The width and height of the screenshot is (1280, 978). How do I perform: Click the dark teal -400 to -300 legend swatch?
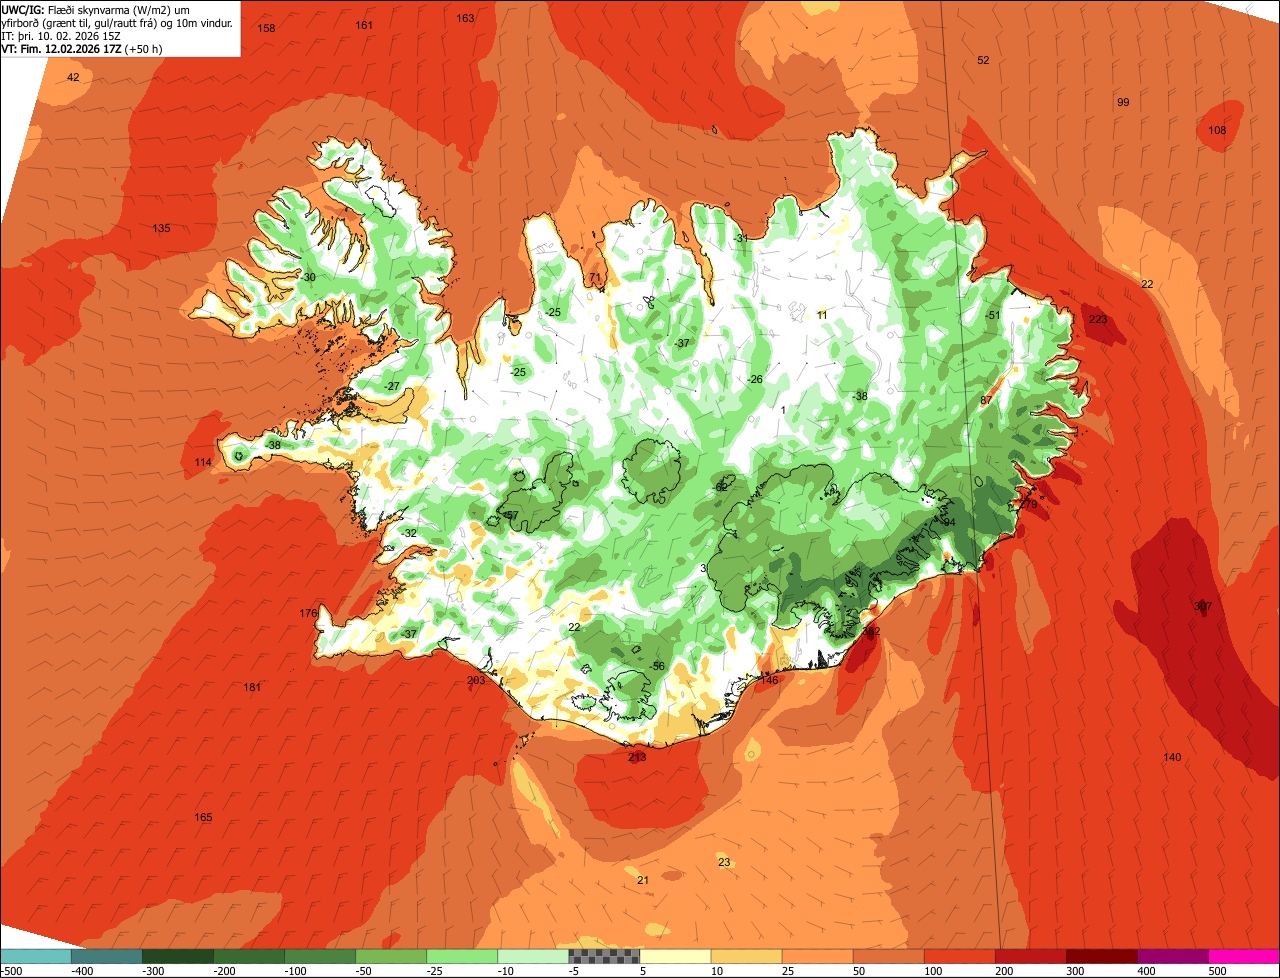pos(107,956)
